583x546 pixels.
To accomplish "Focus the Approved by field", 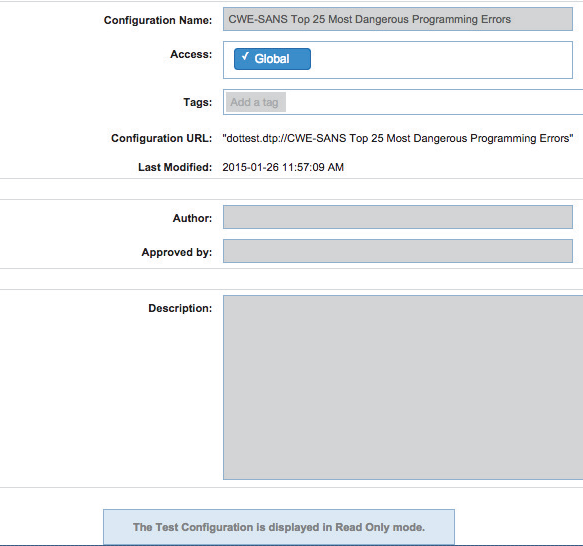I will (397, 251).
